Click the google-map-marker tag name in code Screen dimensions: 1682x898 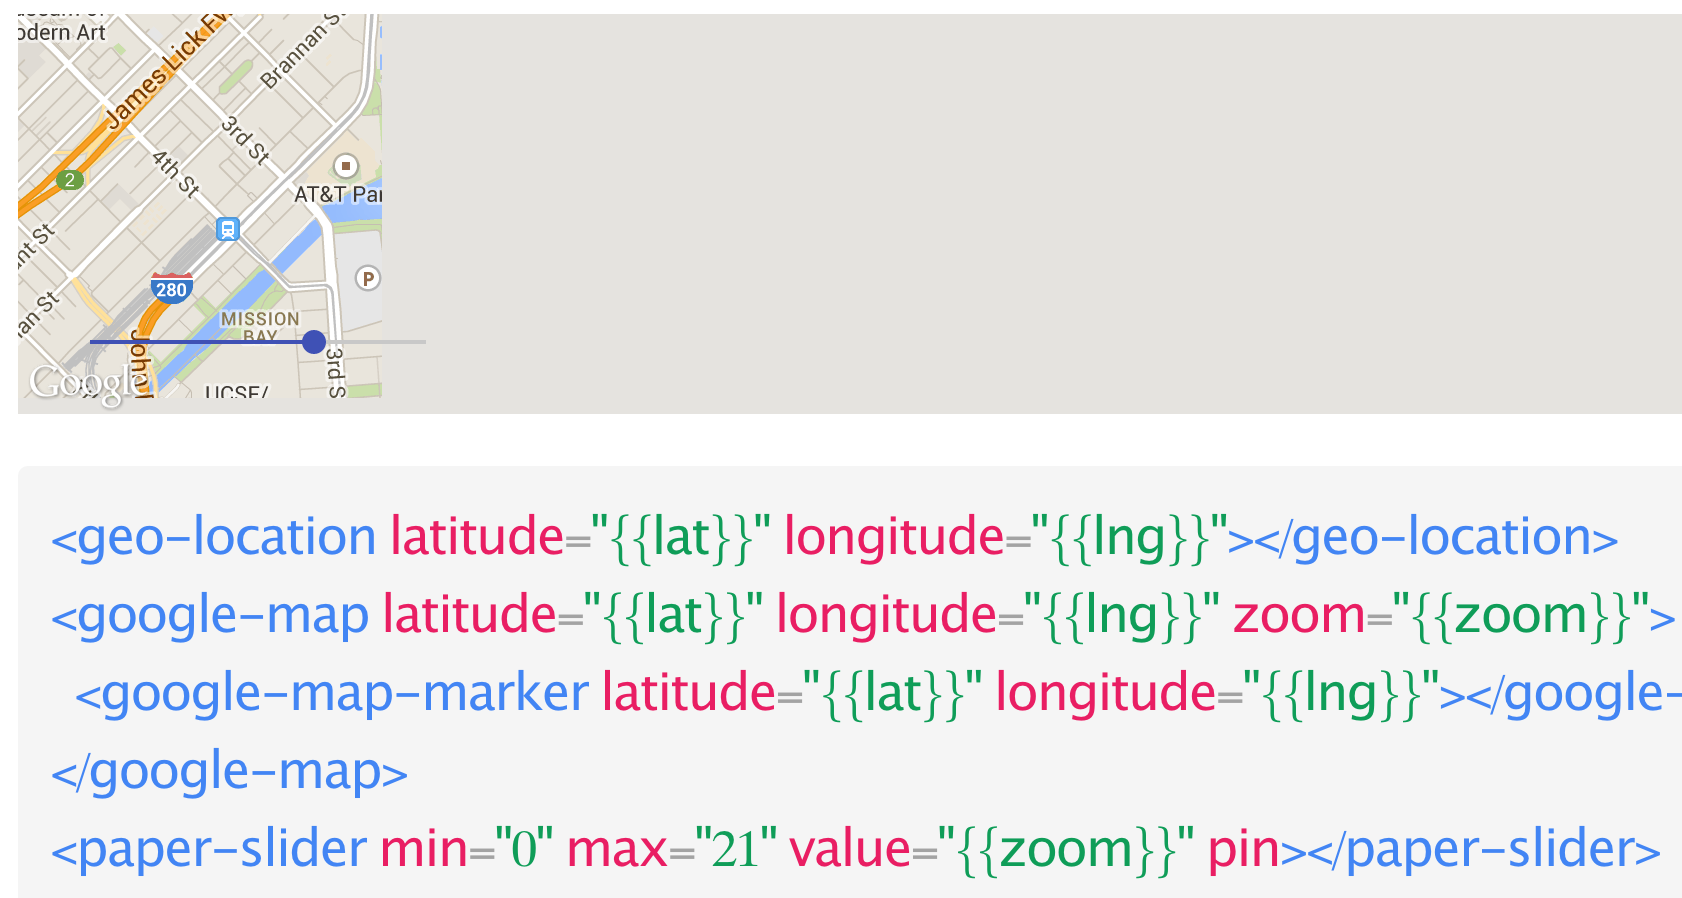click(344, 693)
